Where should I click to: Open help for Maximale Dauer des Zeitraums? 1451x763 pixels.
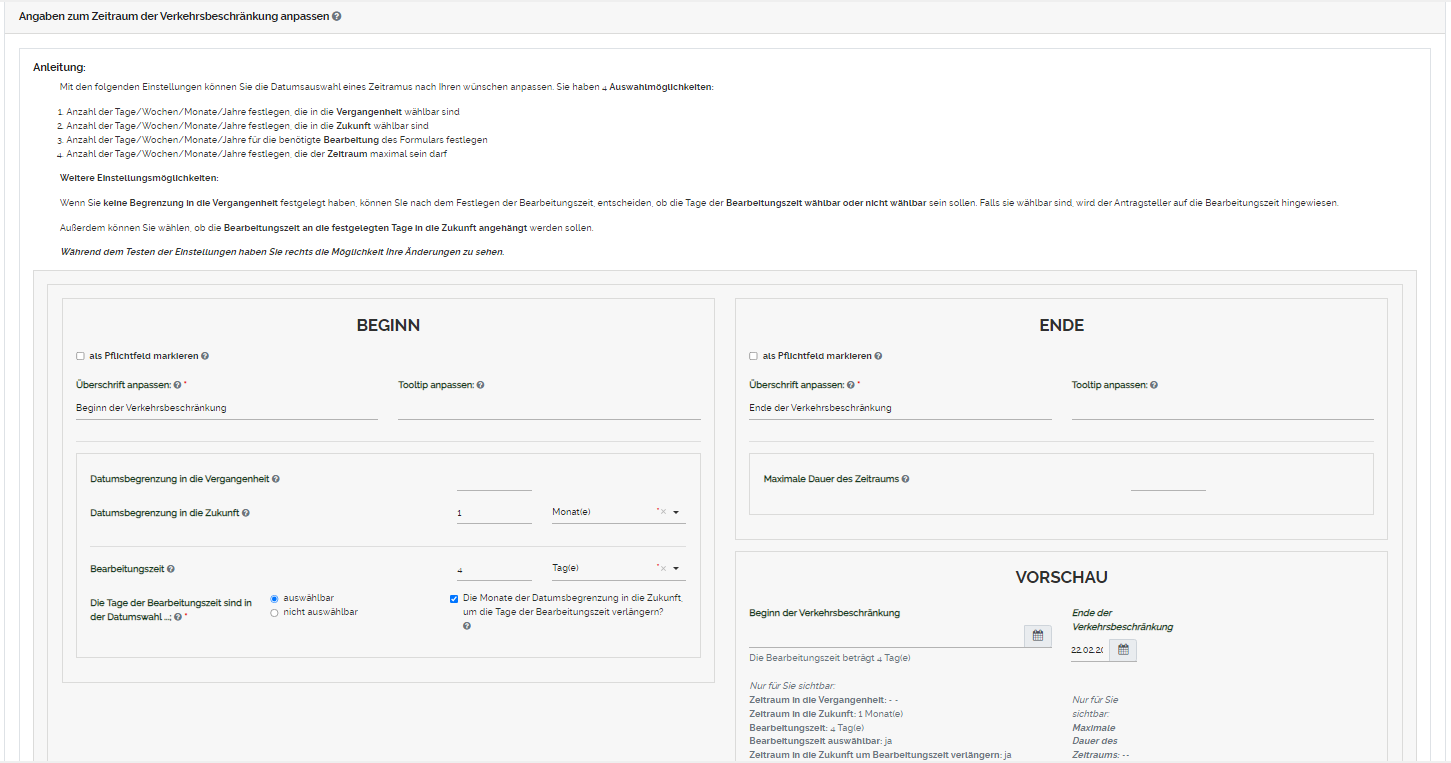click(x=906, y=478)
